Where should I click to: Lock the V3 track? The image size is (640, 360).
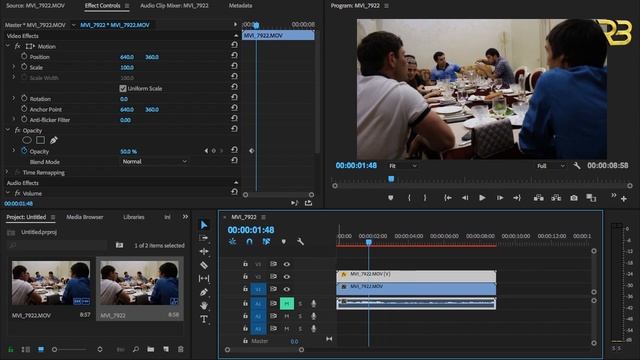pyautogui.click(x=245, y=264)
